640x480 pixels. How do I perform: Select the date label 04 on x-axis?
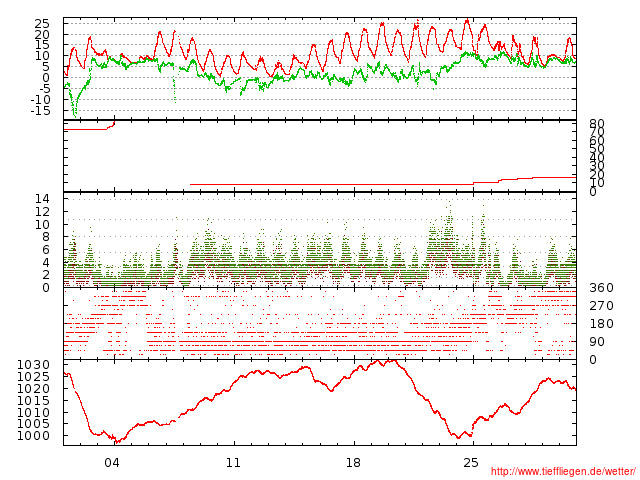pos(112,463)
